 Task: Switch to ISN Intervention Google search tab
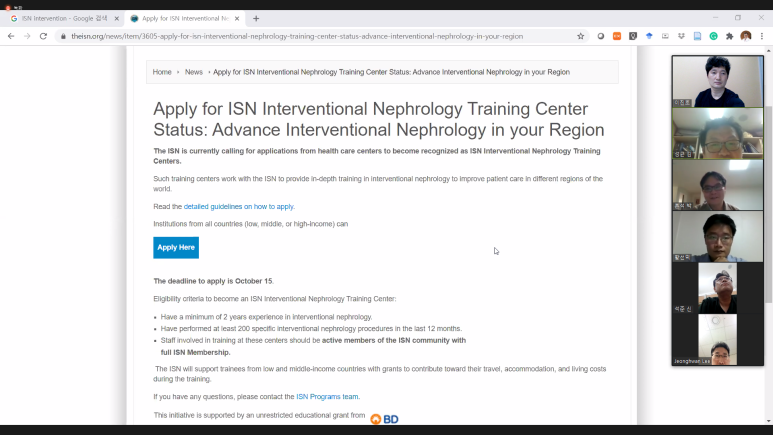tap(64, 18)
